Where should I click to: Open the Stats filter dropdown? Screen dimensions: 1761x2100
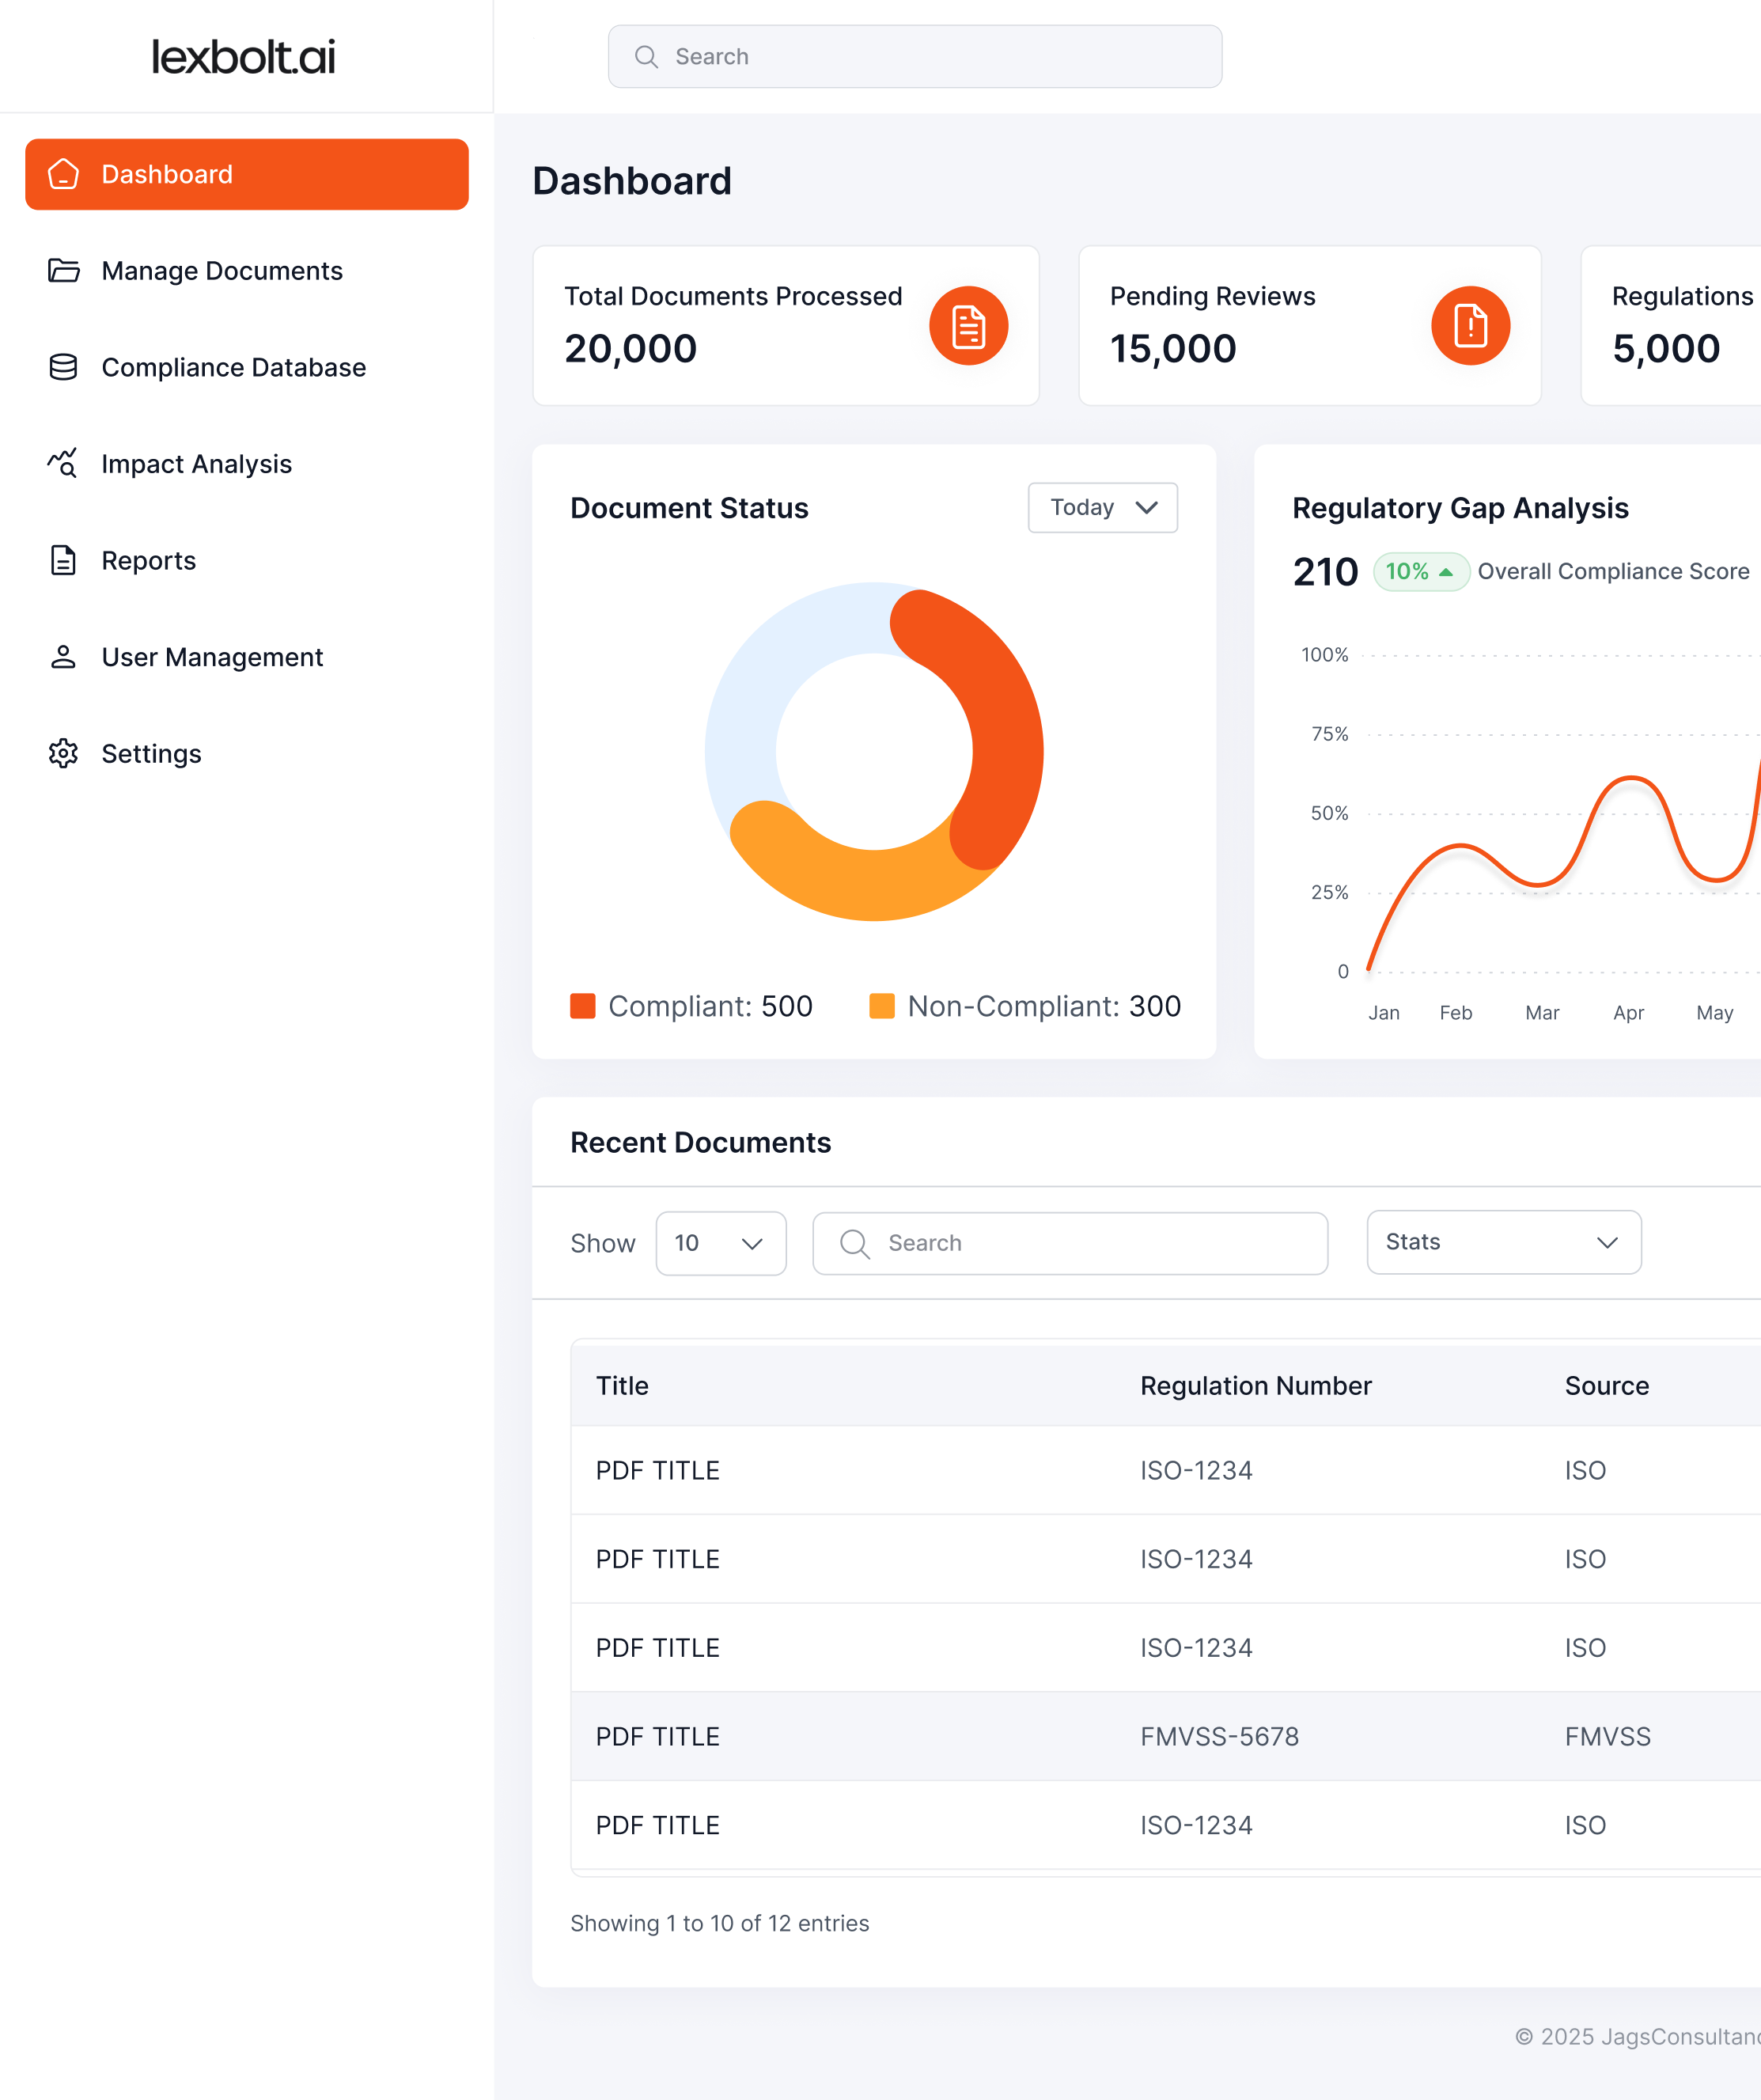pos(1503,1242)
